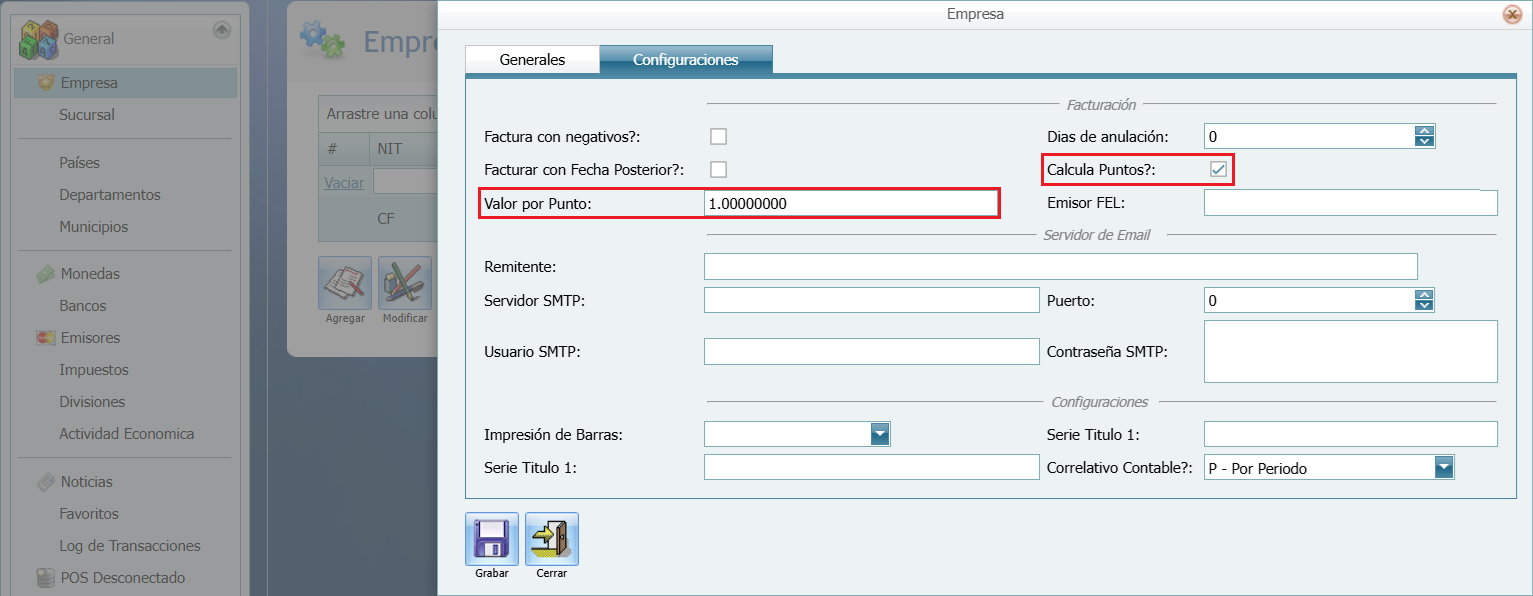1533x596 pixels.
Task: Open Noticias from the sidebar
Action: tap(89, 481)
